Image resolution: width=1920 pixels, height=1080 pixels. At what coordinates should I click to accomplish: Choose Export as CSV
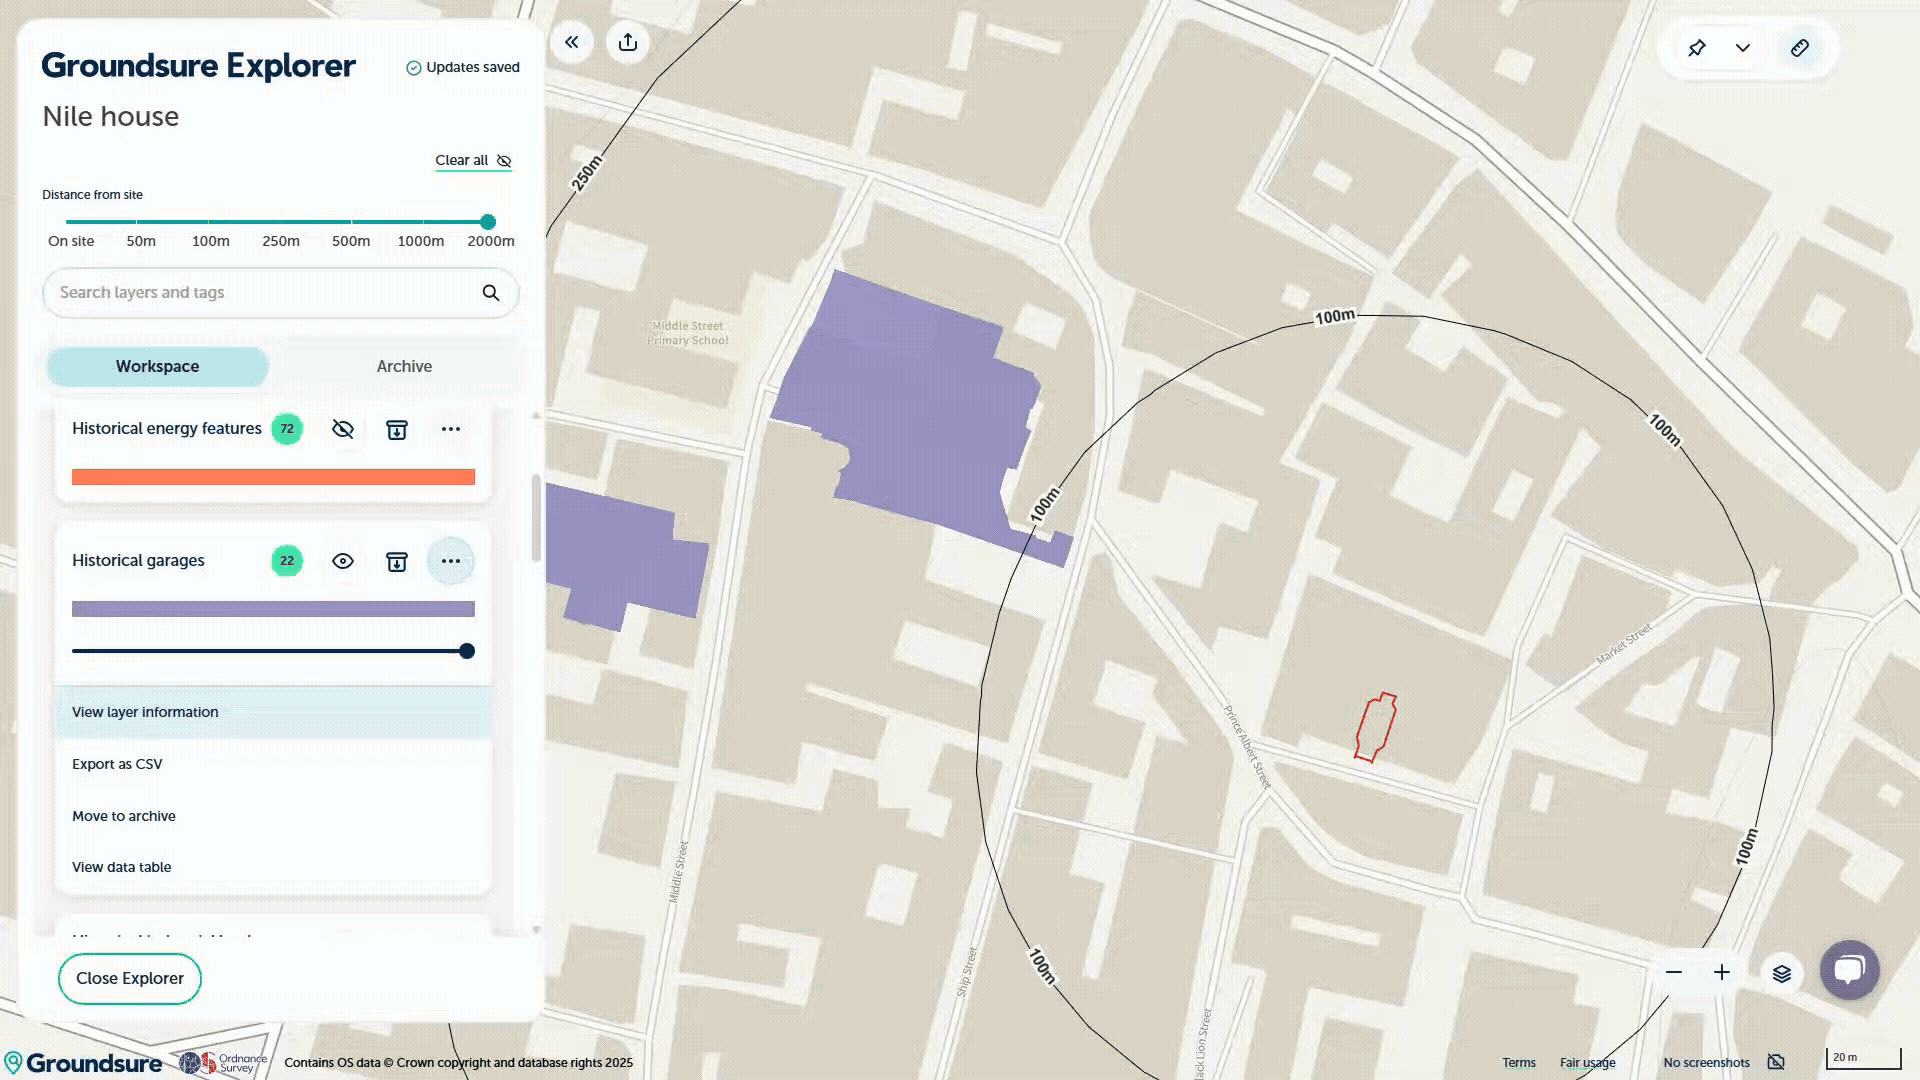coord(273,764)
